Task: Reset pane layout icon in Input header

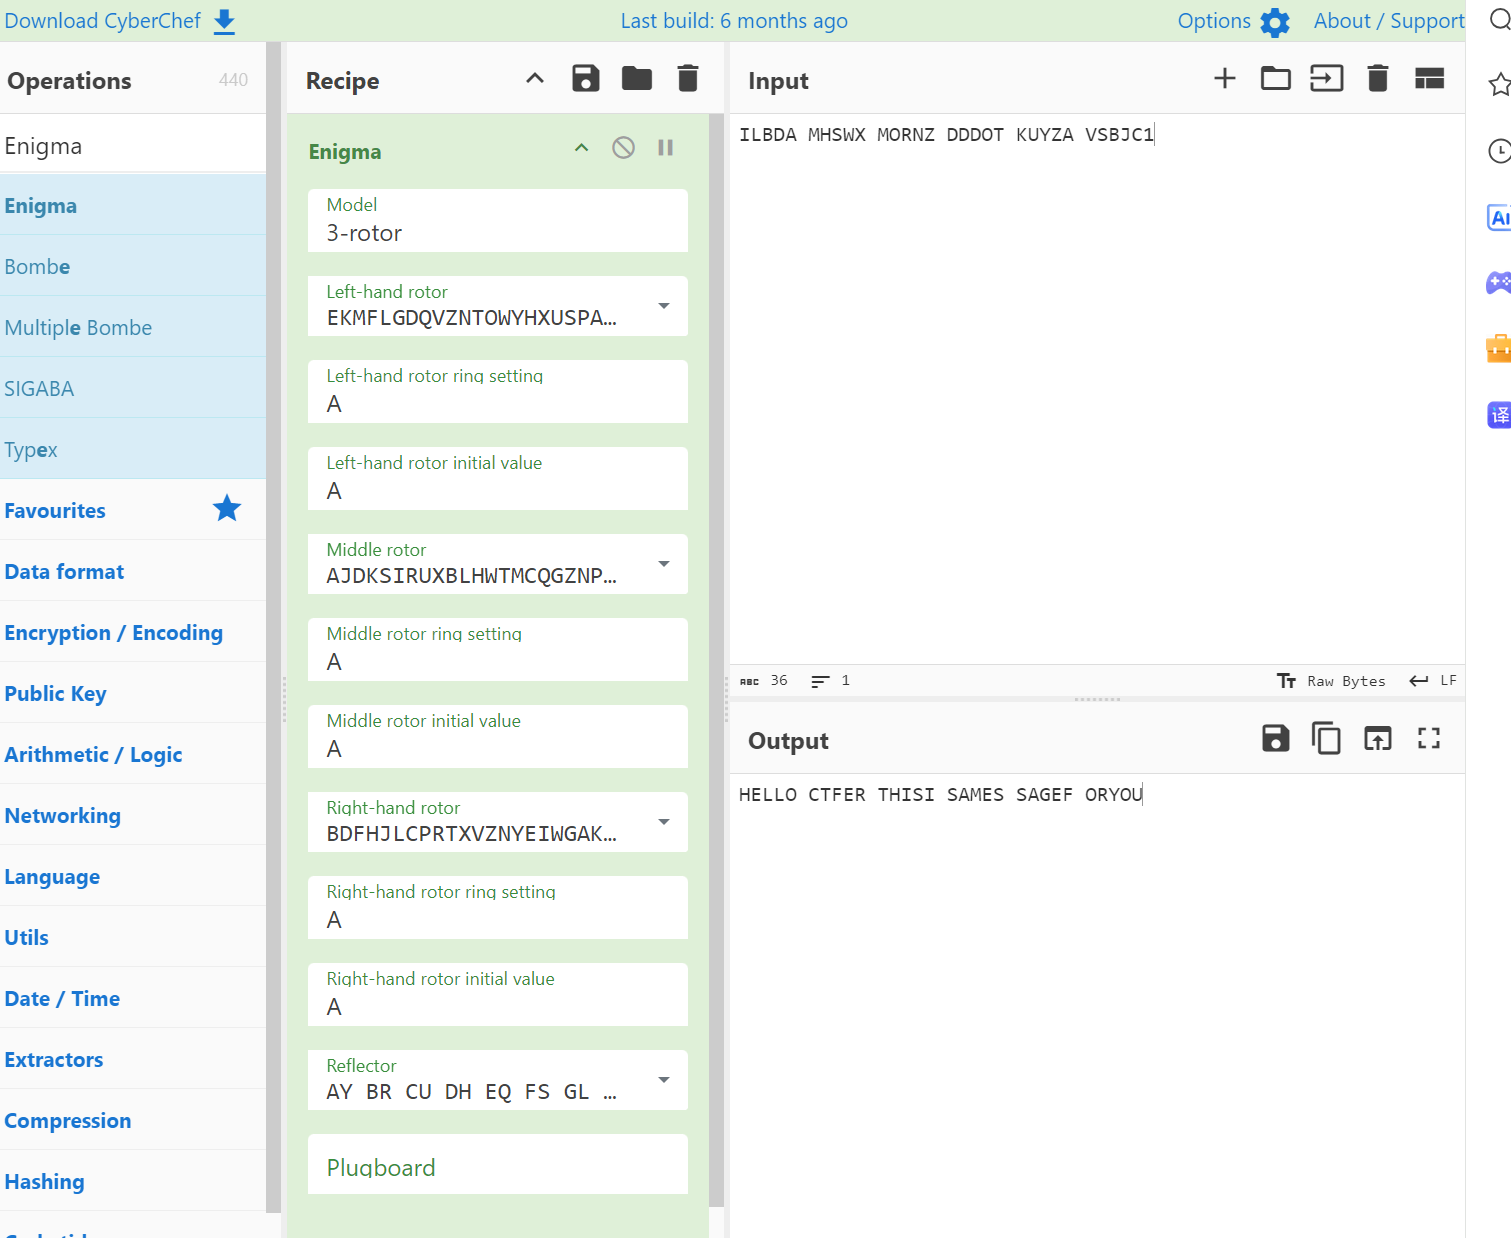Action: (x=1430, y=78)
